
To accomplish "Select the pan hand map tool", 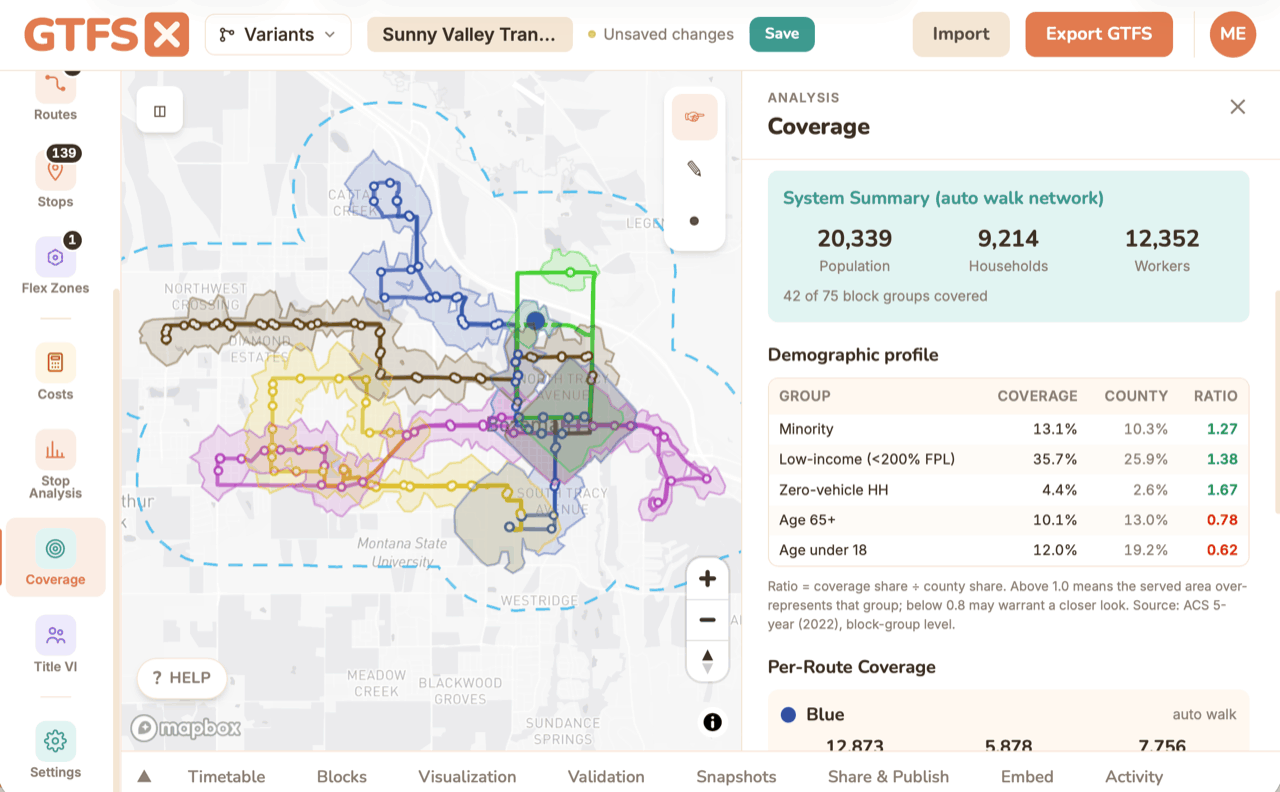I will 694,117.
